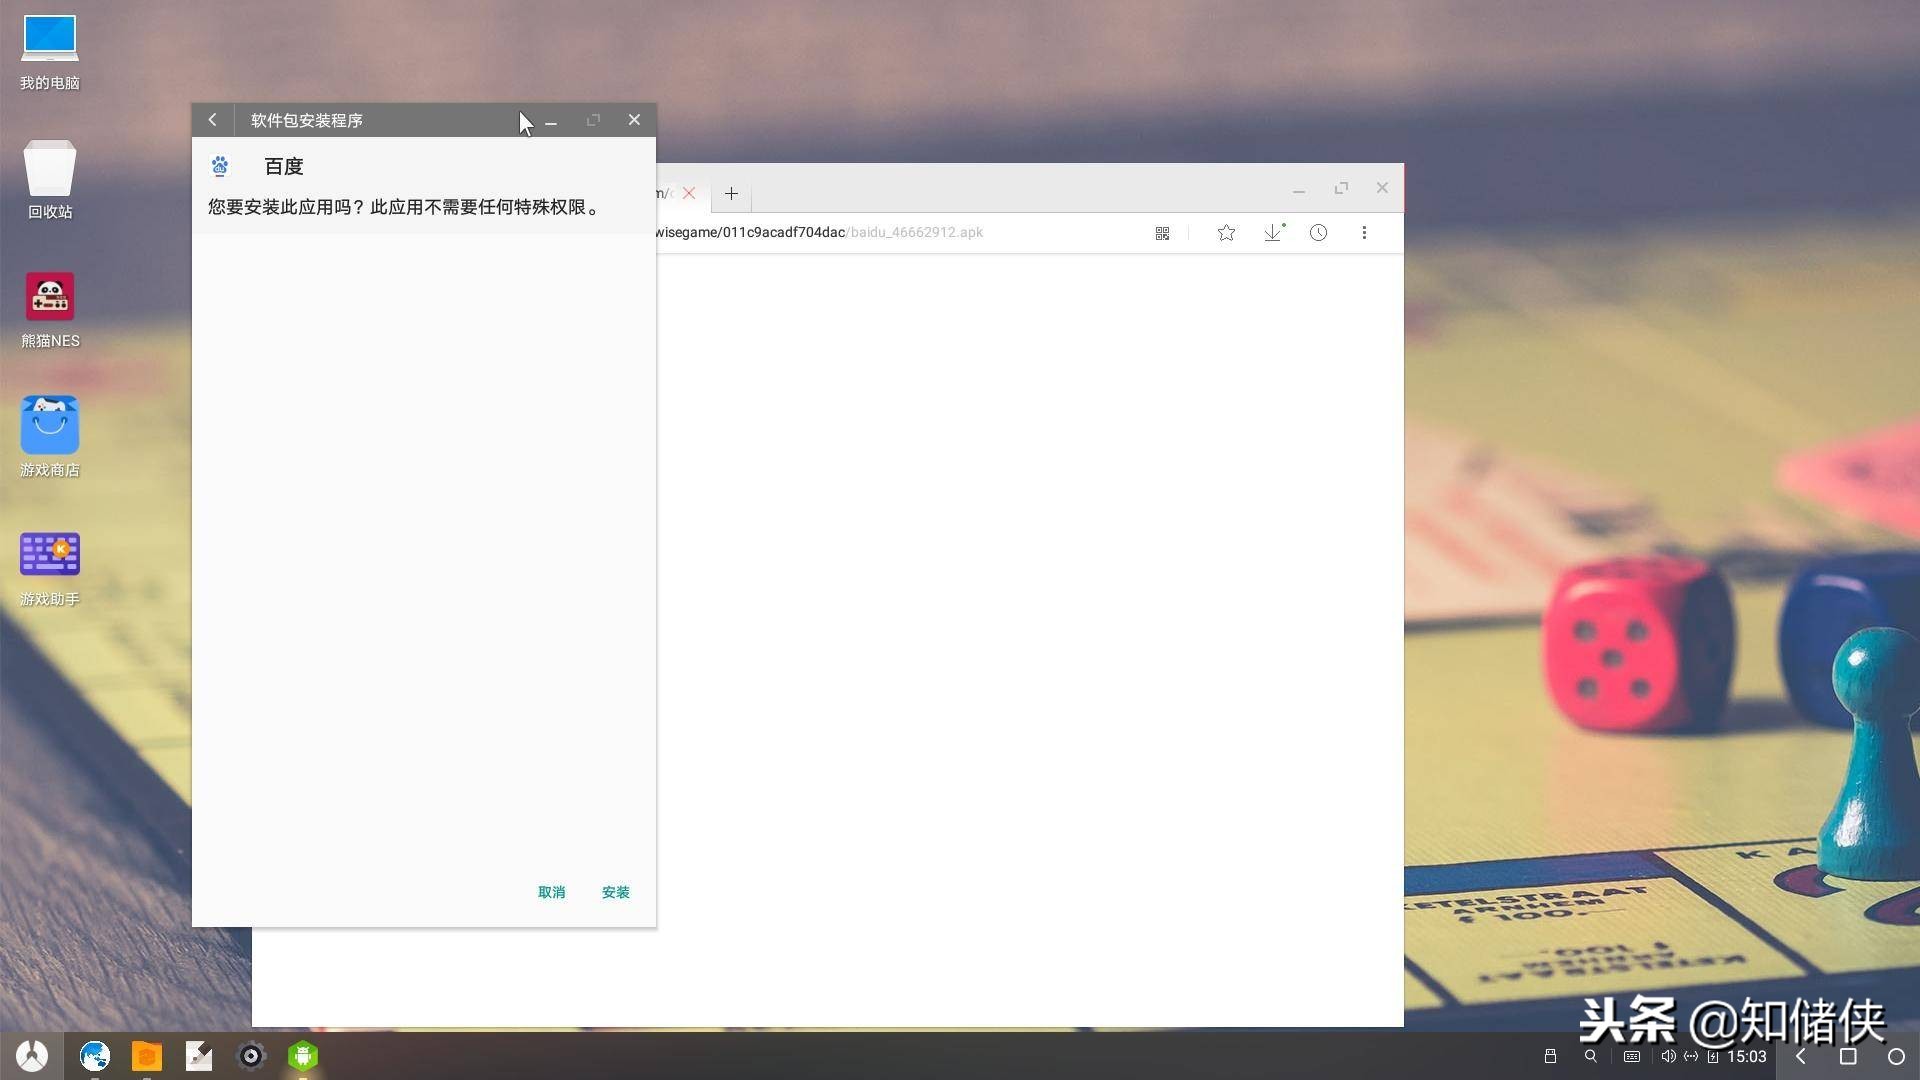Open the 熊猫NES desktop icon
1920x1080 pixels.
click(50, 298)
